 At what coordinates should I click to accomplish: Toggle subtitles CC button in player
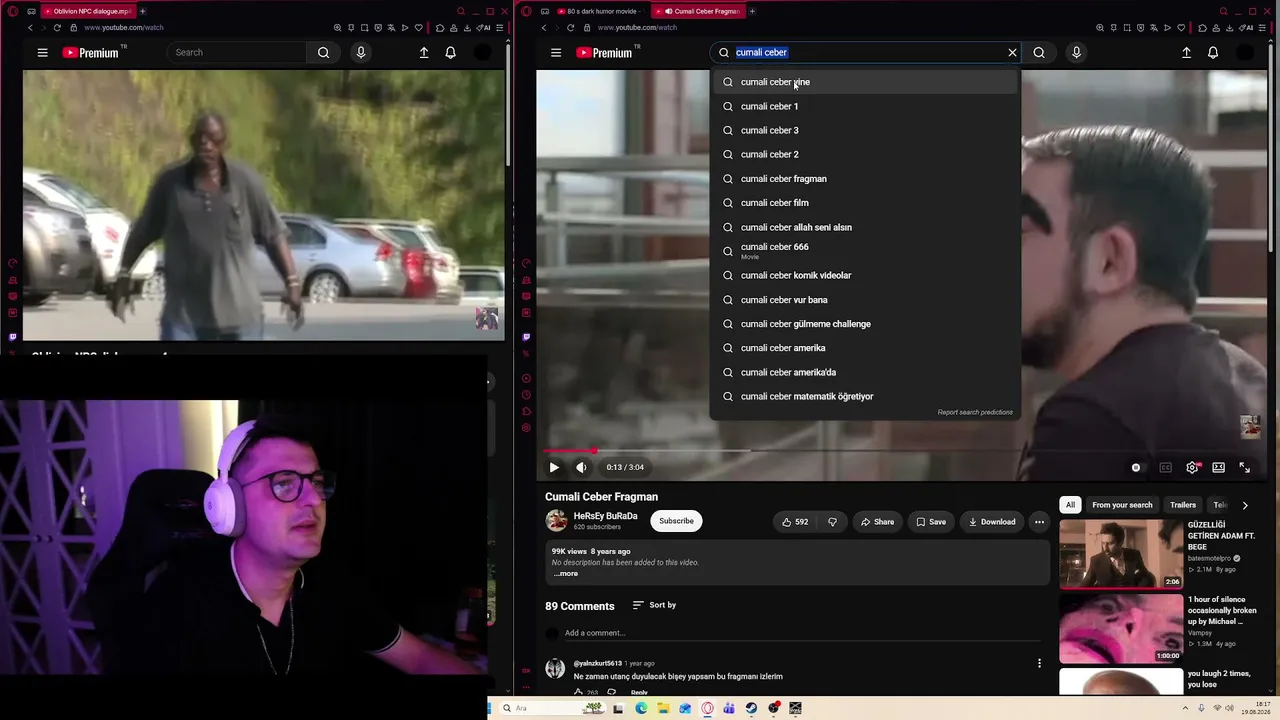(1165, 467)
